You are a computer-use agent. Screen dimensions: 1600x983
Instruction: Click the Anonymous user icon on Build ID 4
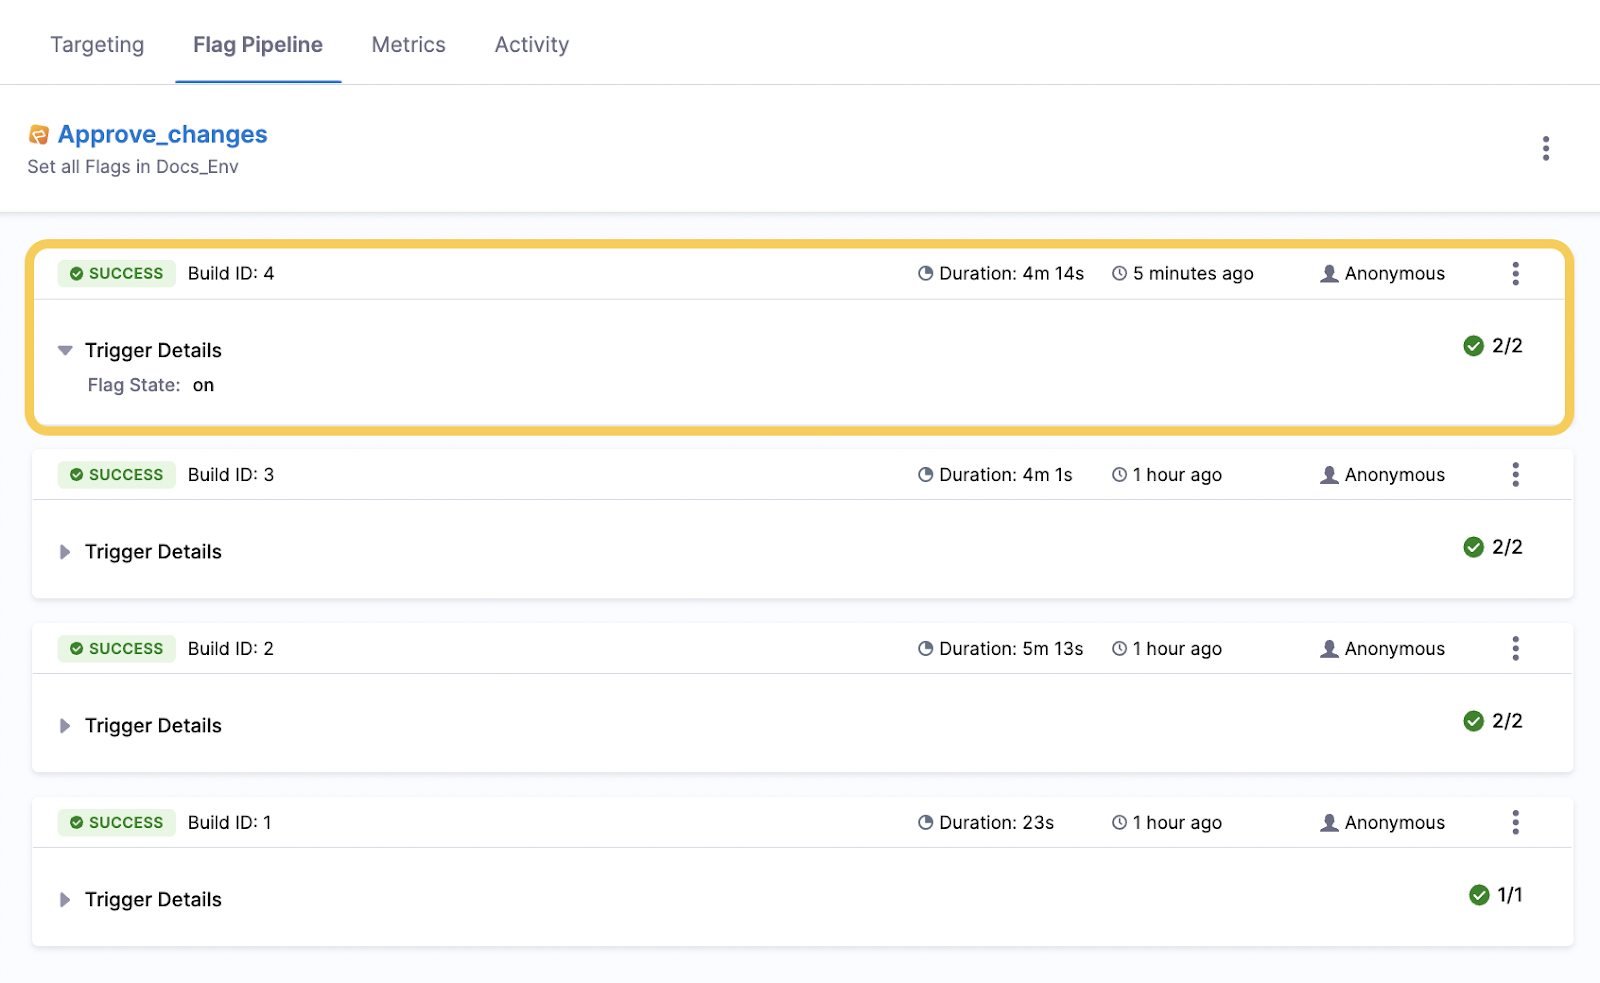coord(1328,273)
